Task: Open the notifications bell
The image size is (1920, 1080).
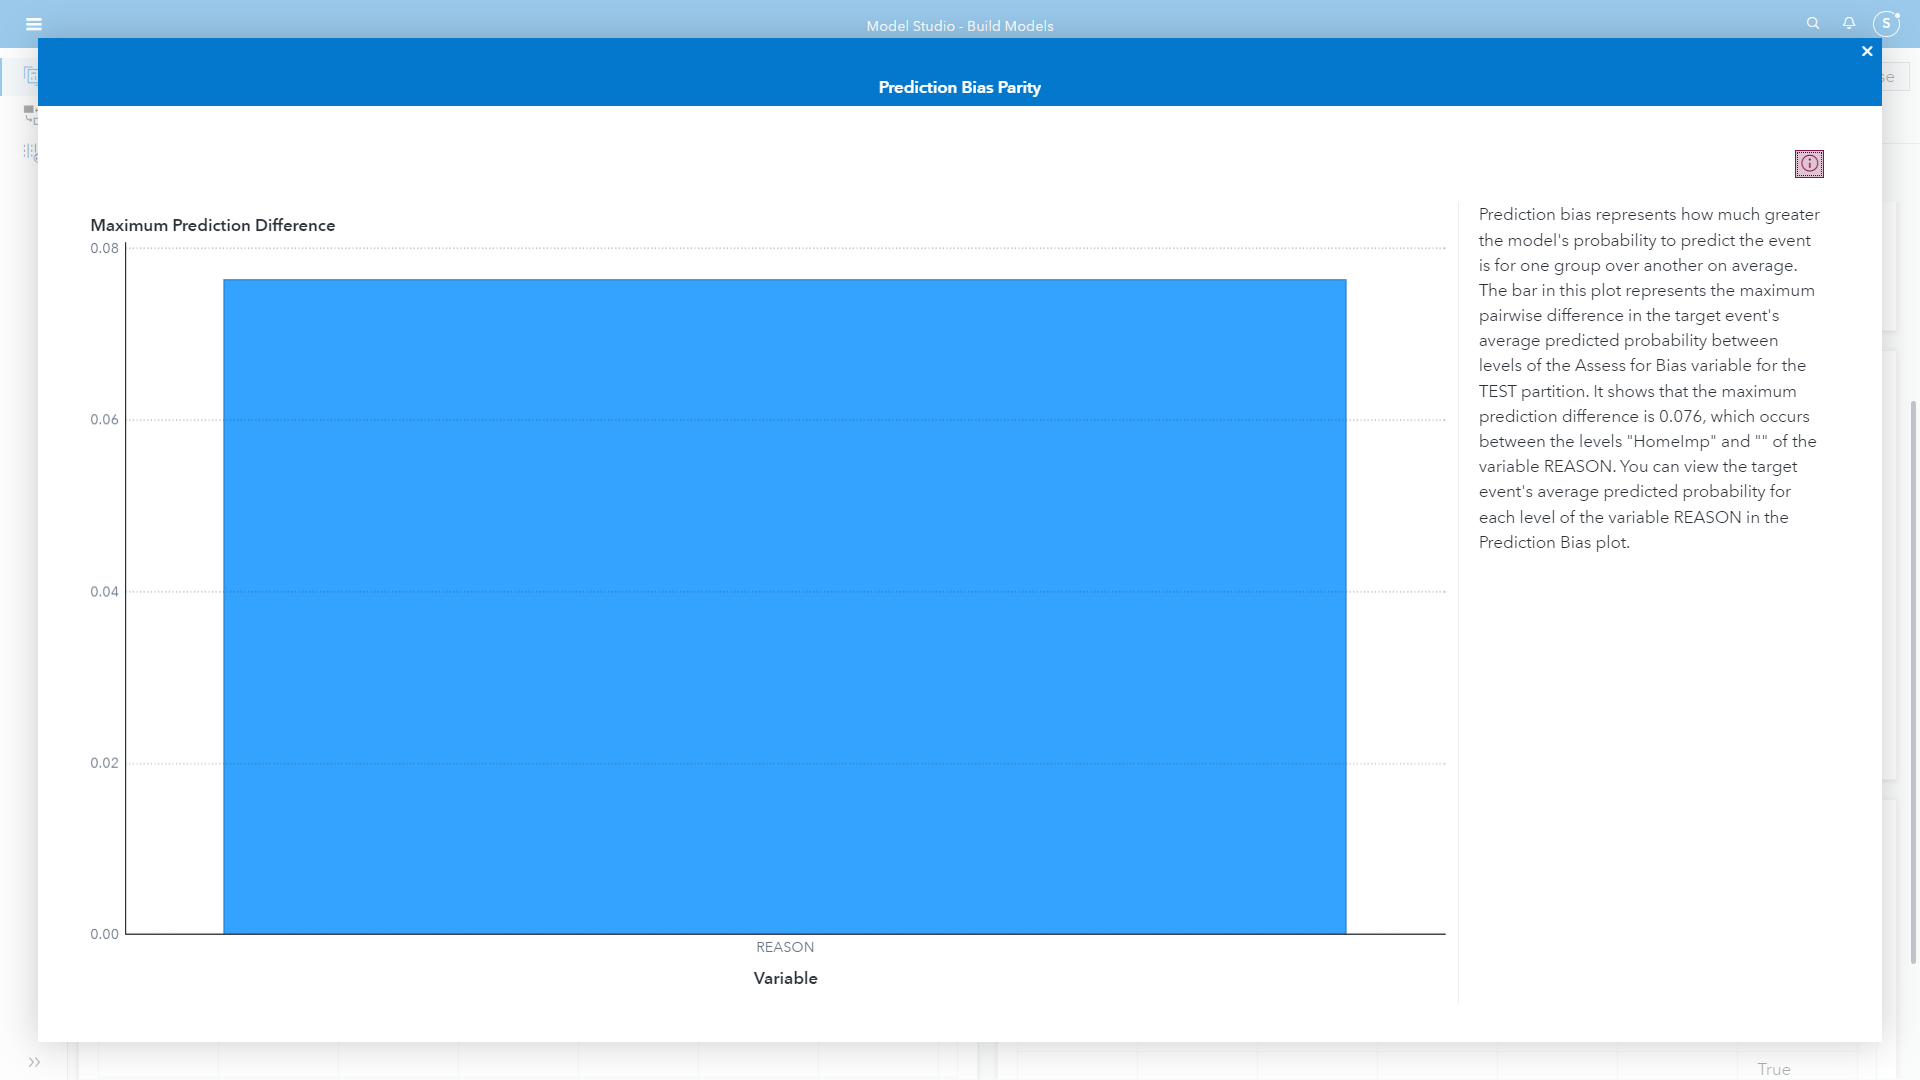Action: coord(1849,23)
